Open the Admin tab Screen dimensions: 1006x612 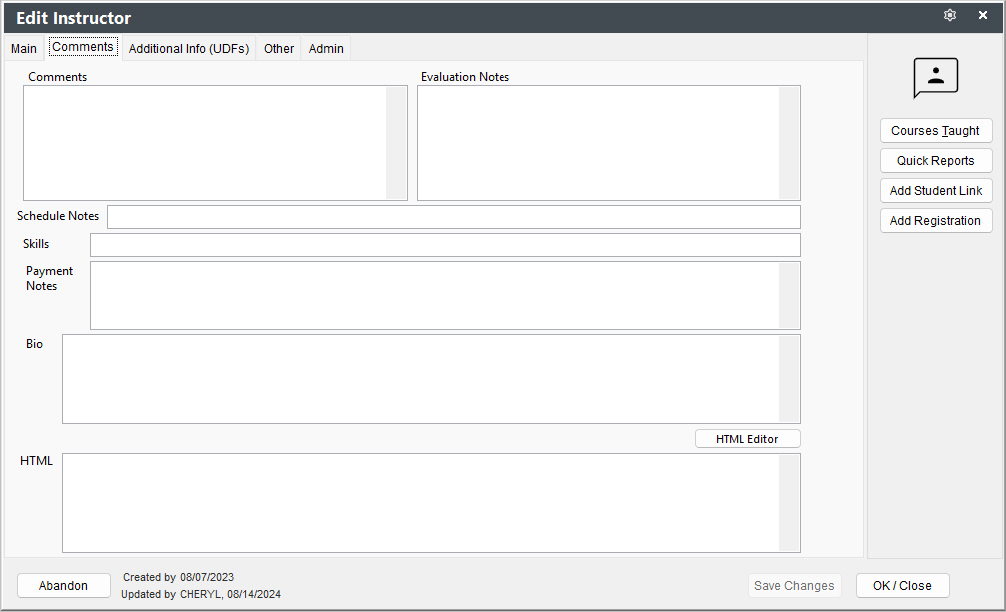(x=326, y=49)
